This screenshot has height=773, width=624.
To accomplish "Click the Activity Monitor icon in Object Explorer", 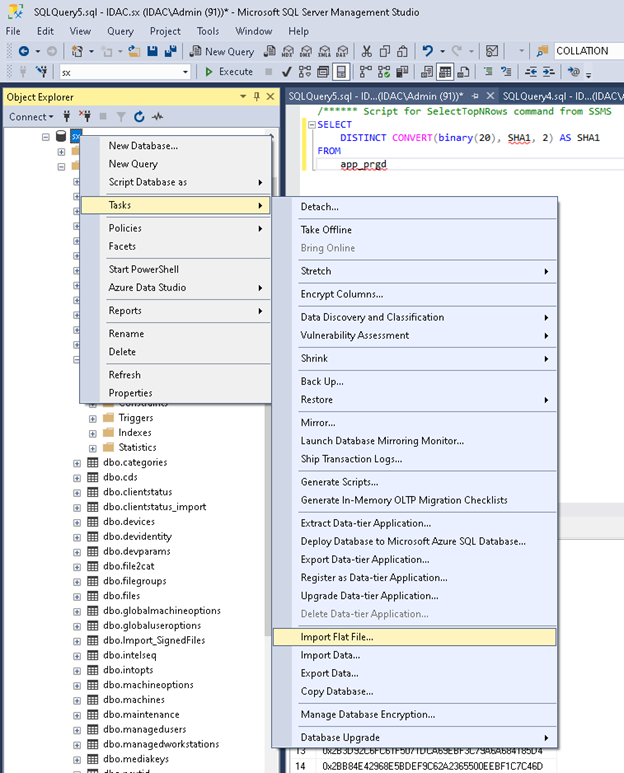I will pos(155,117).
